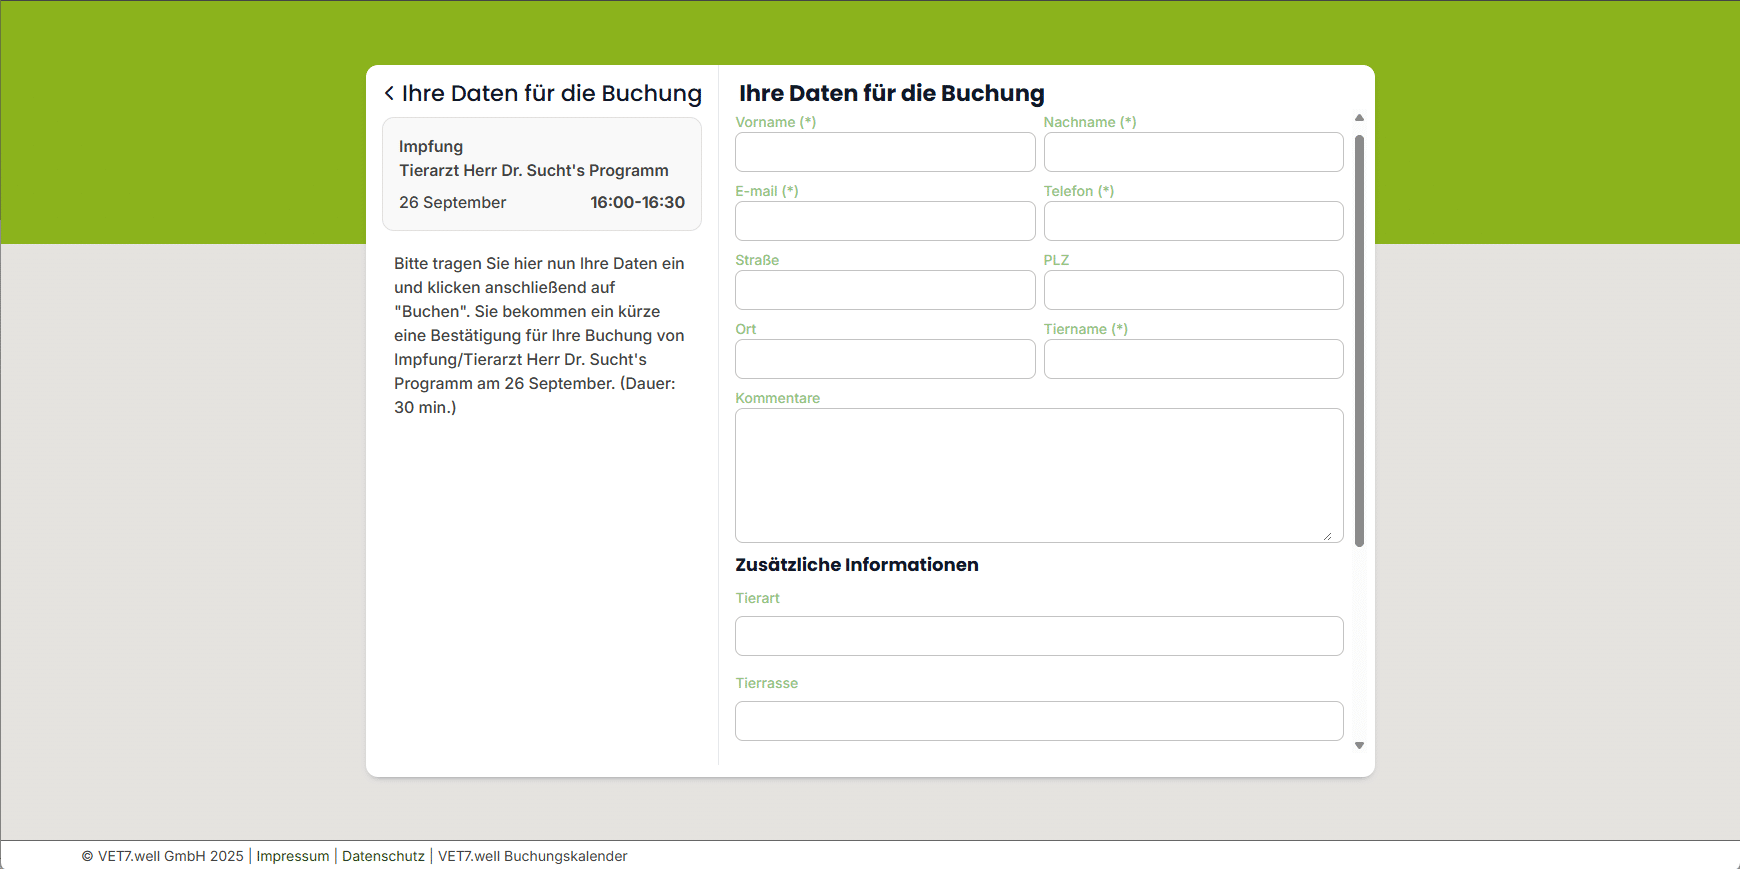Click the scrollbar down arrow
Image resolution: width=1740 pixels, height=869 pixels.
pos(1359,745)
